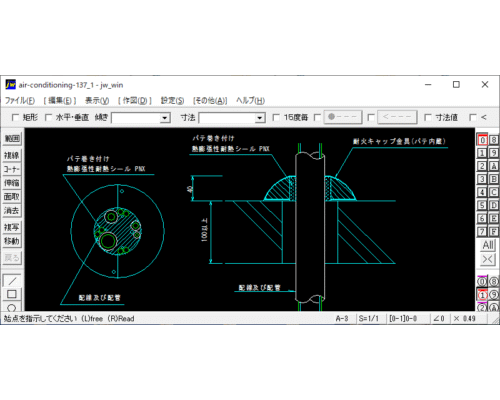Click the ∠0 angle indicator

[439, 318]
